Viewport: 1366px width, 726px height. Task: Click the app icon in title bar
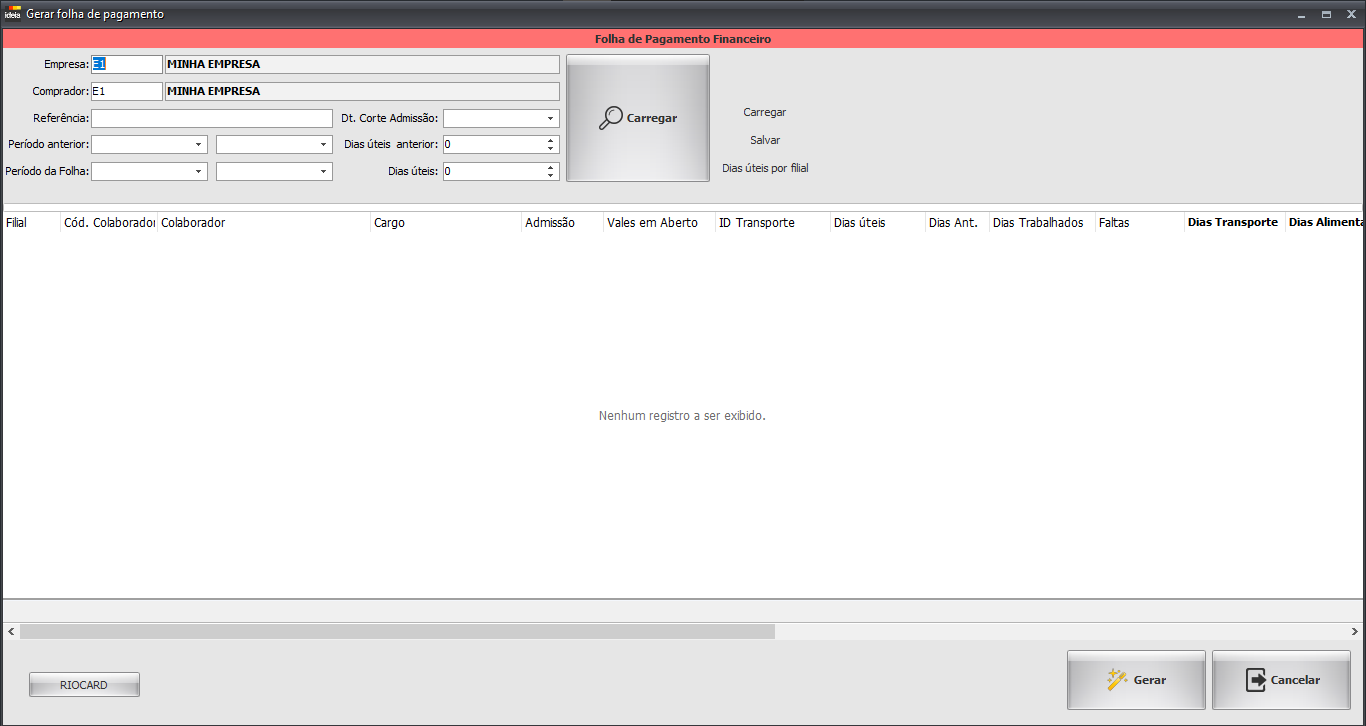pos(13,15)
